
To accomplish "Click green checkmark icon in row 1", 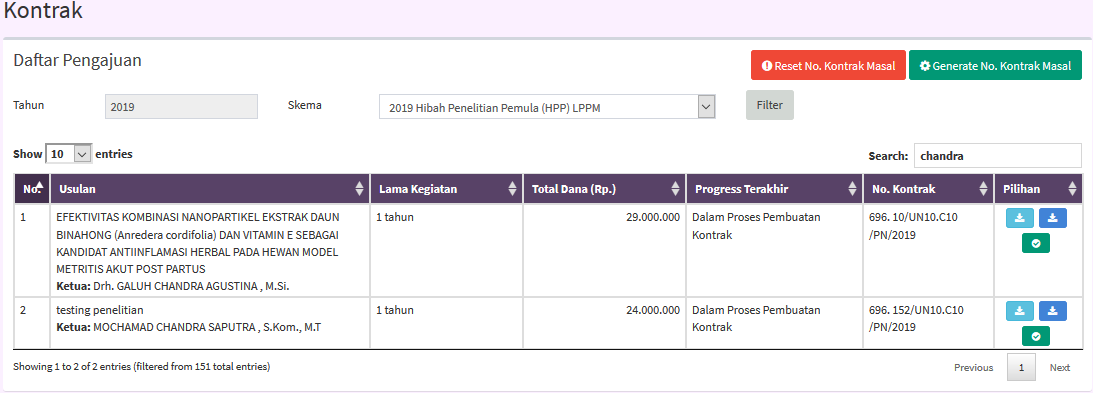I will 1036,243.
